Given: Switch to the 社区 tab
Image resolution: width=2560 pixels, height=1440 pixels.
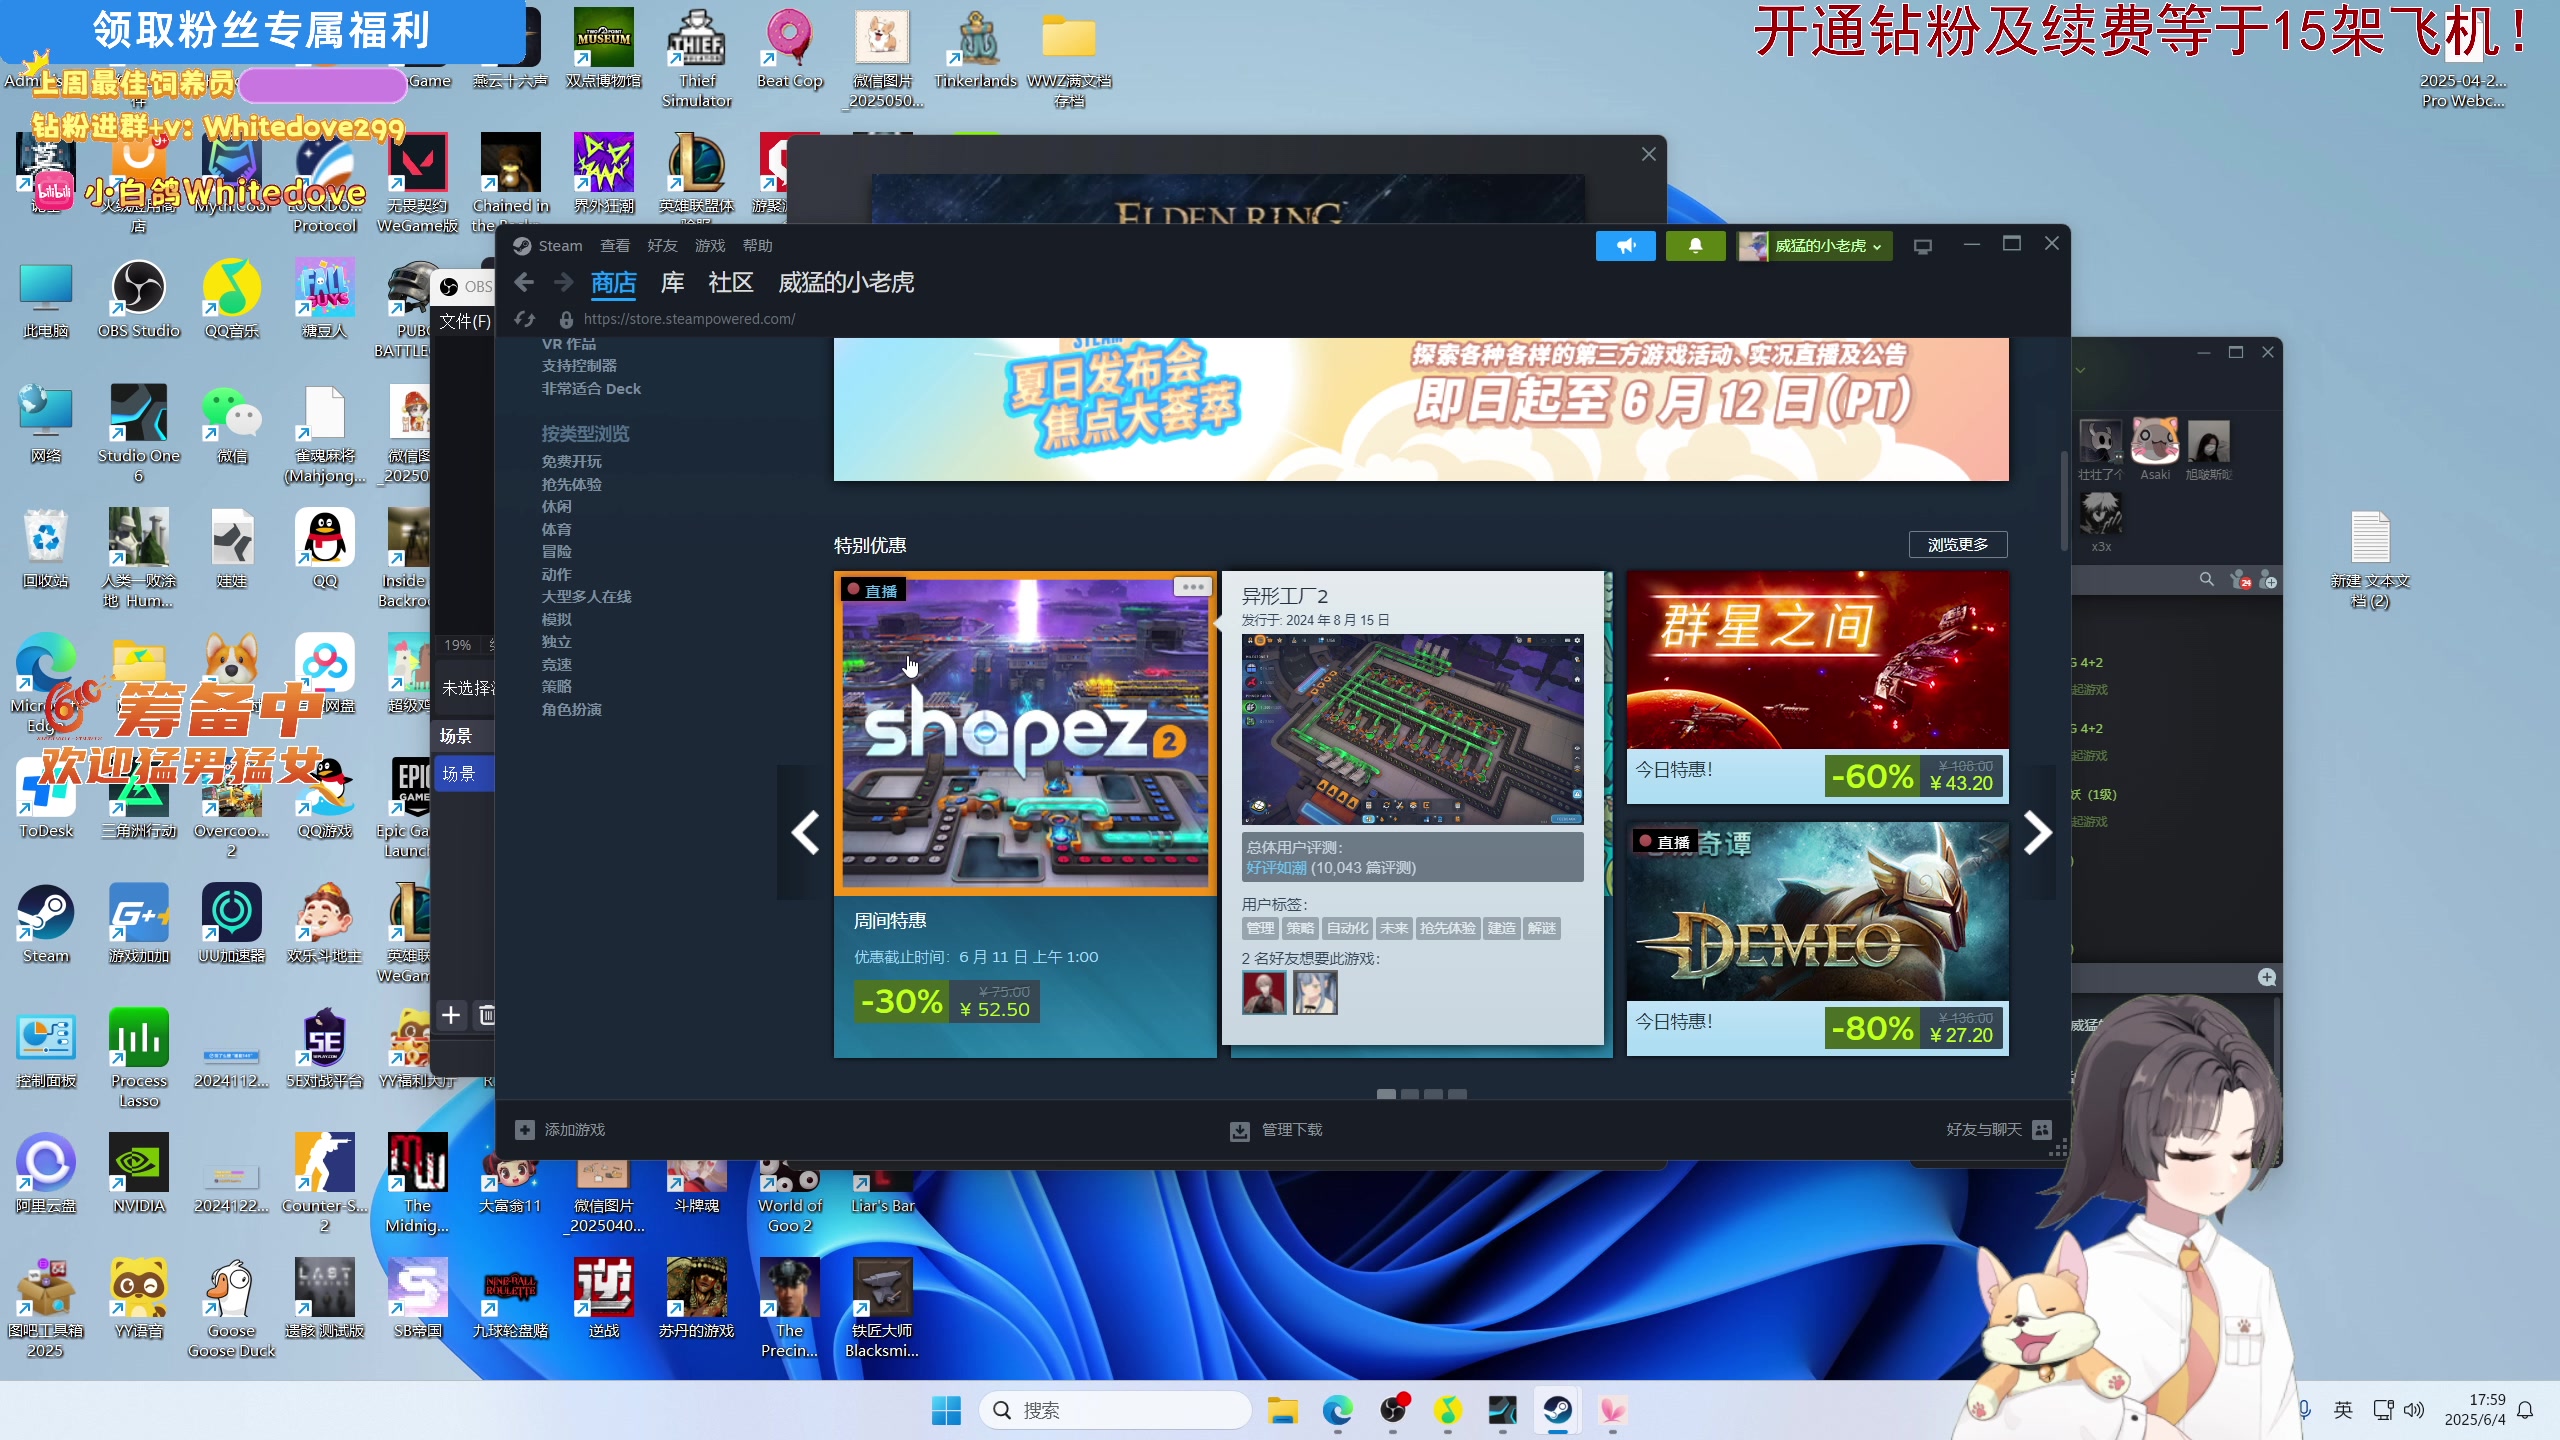Looking at the screenshot, I should point(731,283).
